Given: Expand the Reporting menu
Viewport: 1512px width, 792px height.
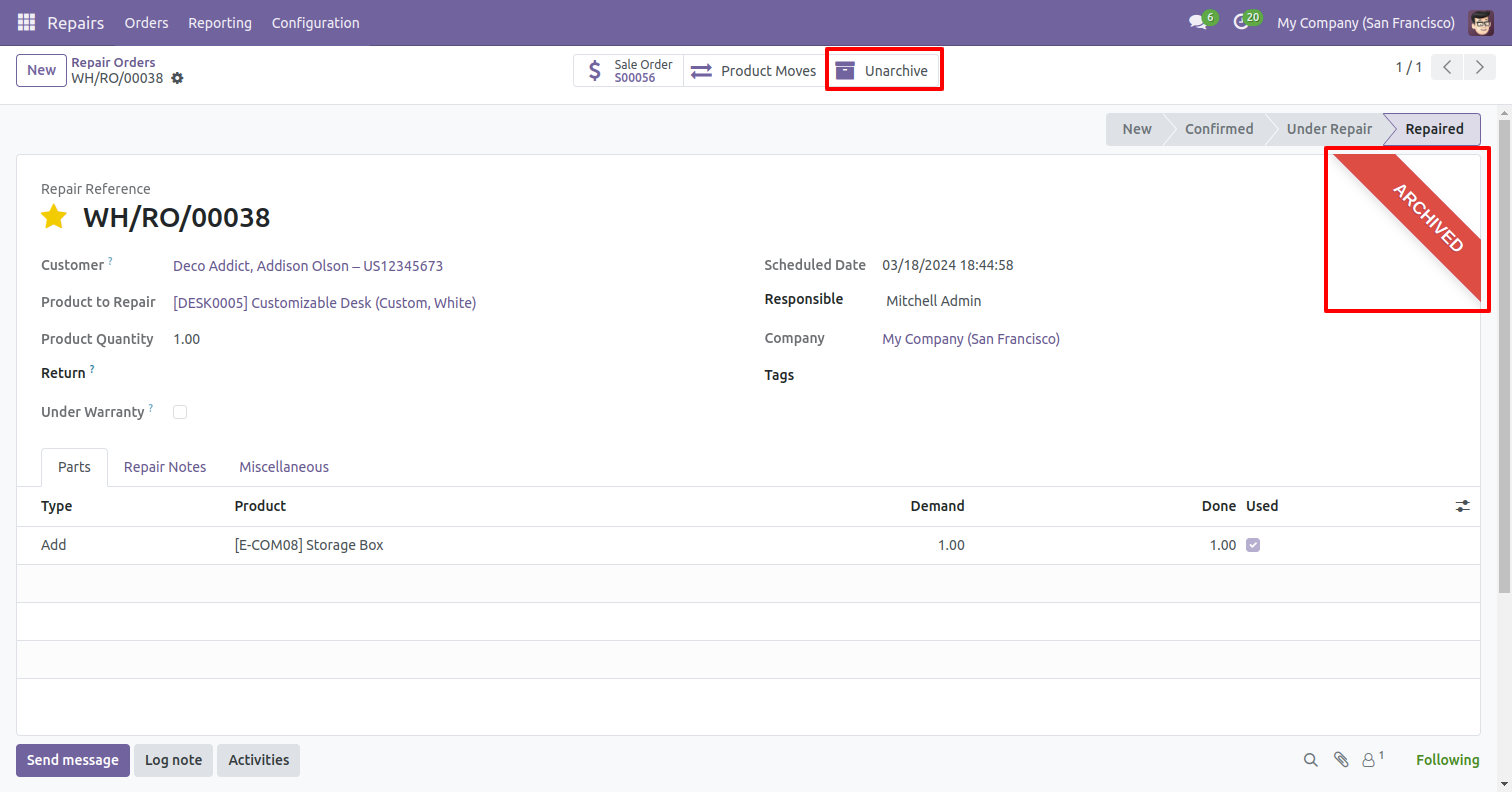Looking at the screenshot, I should tap(220, 22).
